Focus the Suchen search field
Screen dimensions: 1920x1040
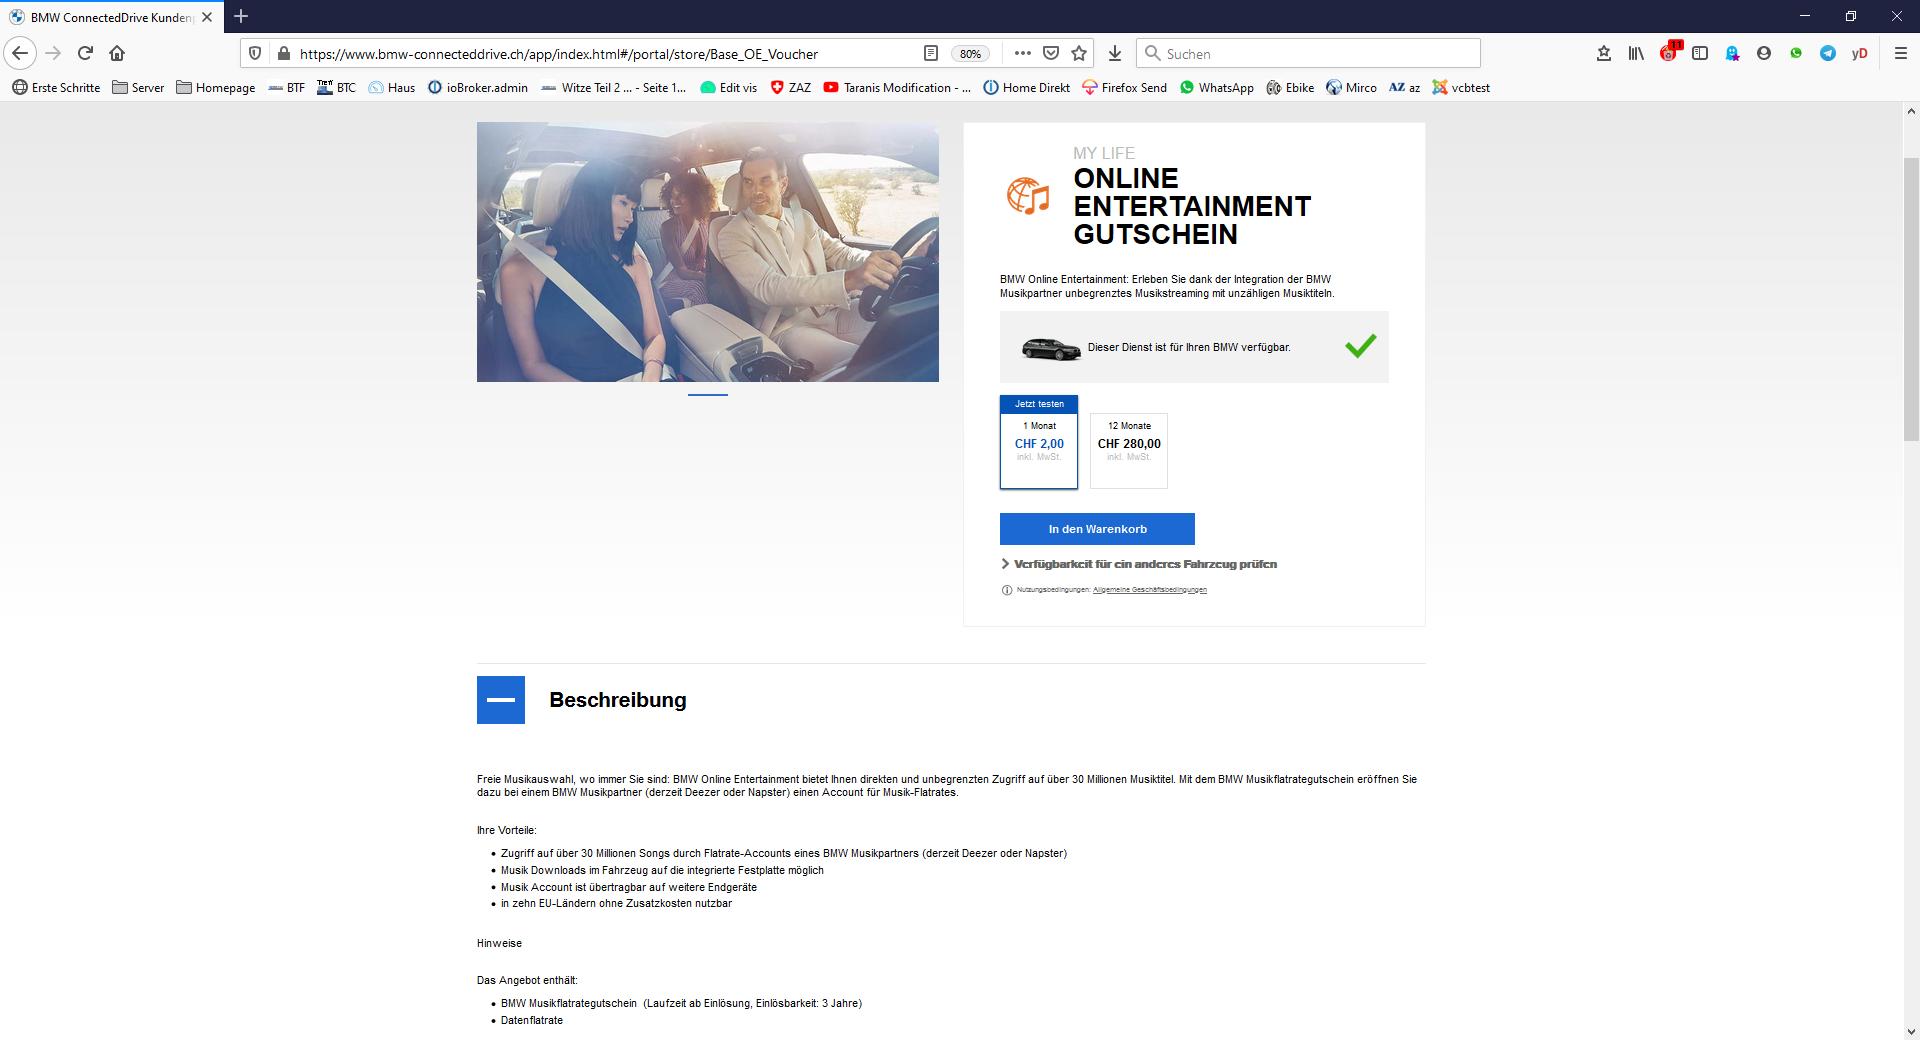1308,53
